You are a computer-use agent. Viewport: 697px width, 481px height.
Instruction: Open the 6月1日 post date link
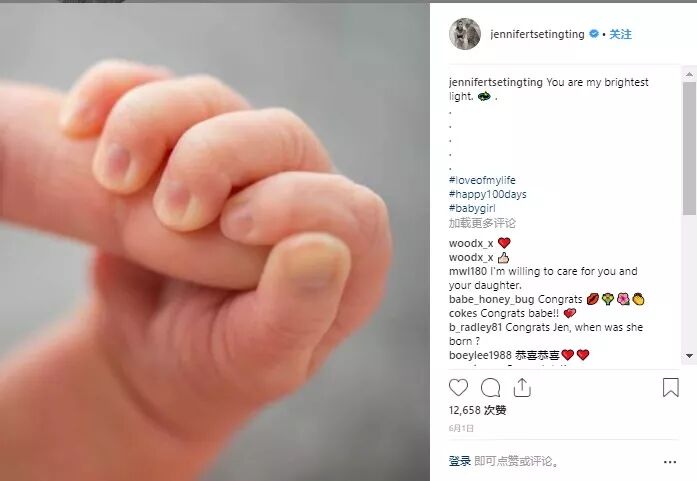click(461, 428)
